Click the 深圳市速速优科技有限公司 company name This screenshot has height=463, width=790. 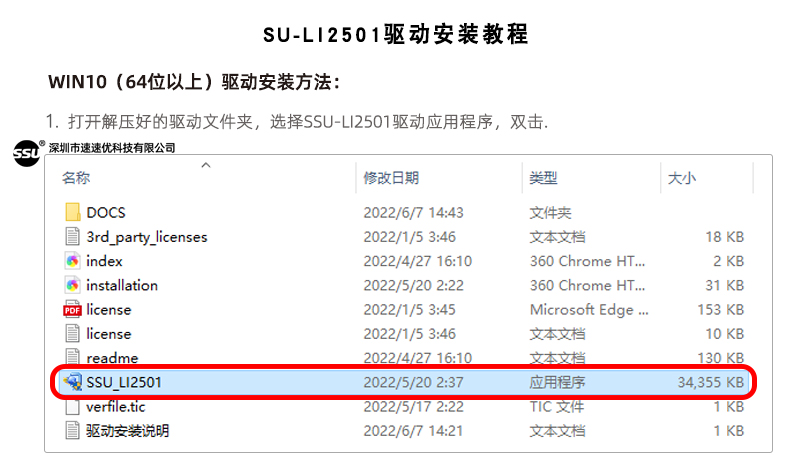pyautogui.click(x=112, y=148)
